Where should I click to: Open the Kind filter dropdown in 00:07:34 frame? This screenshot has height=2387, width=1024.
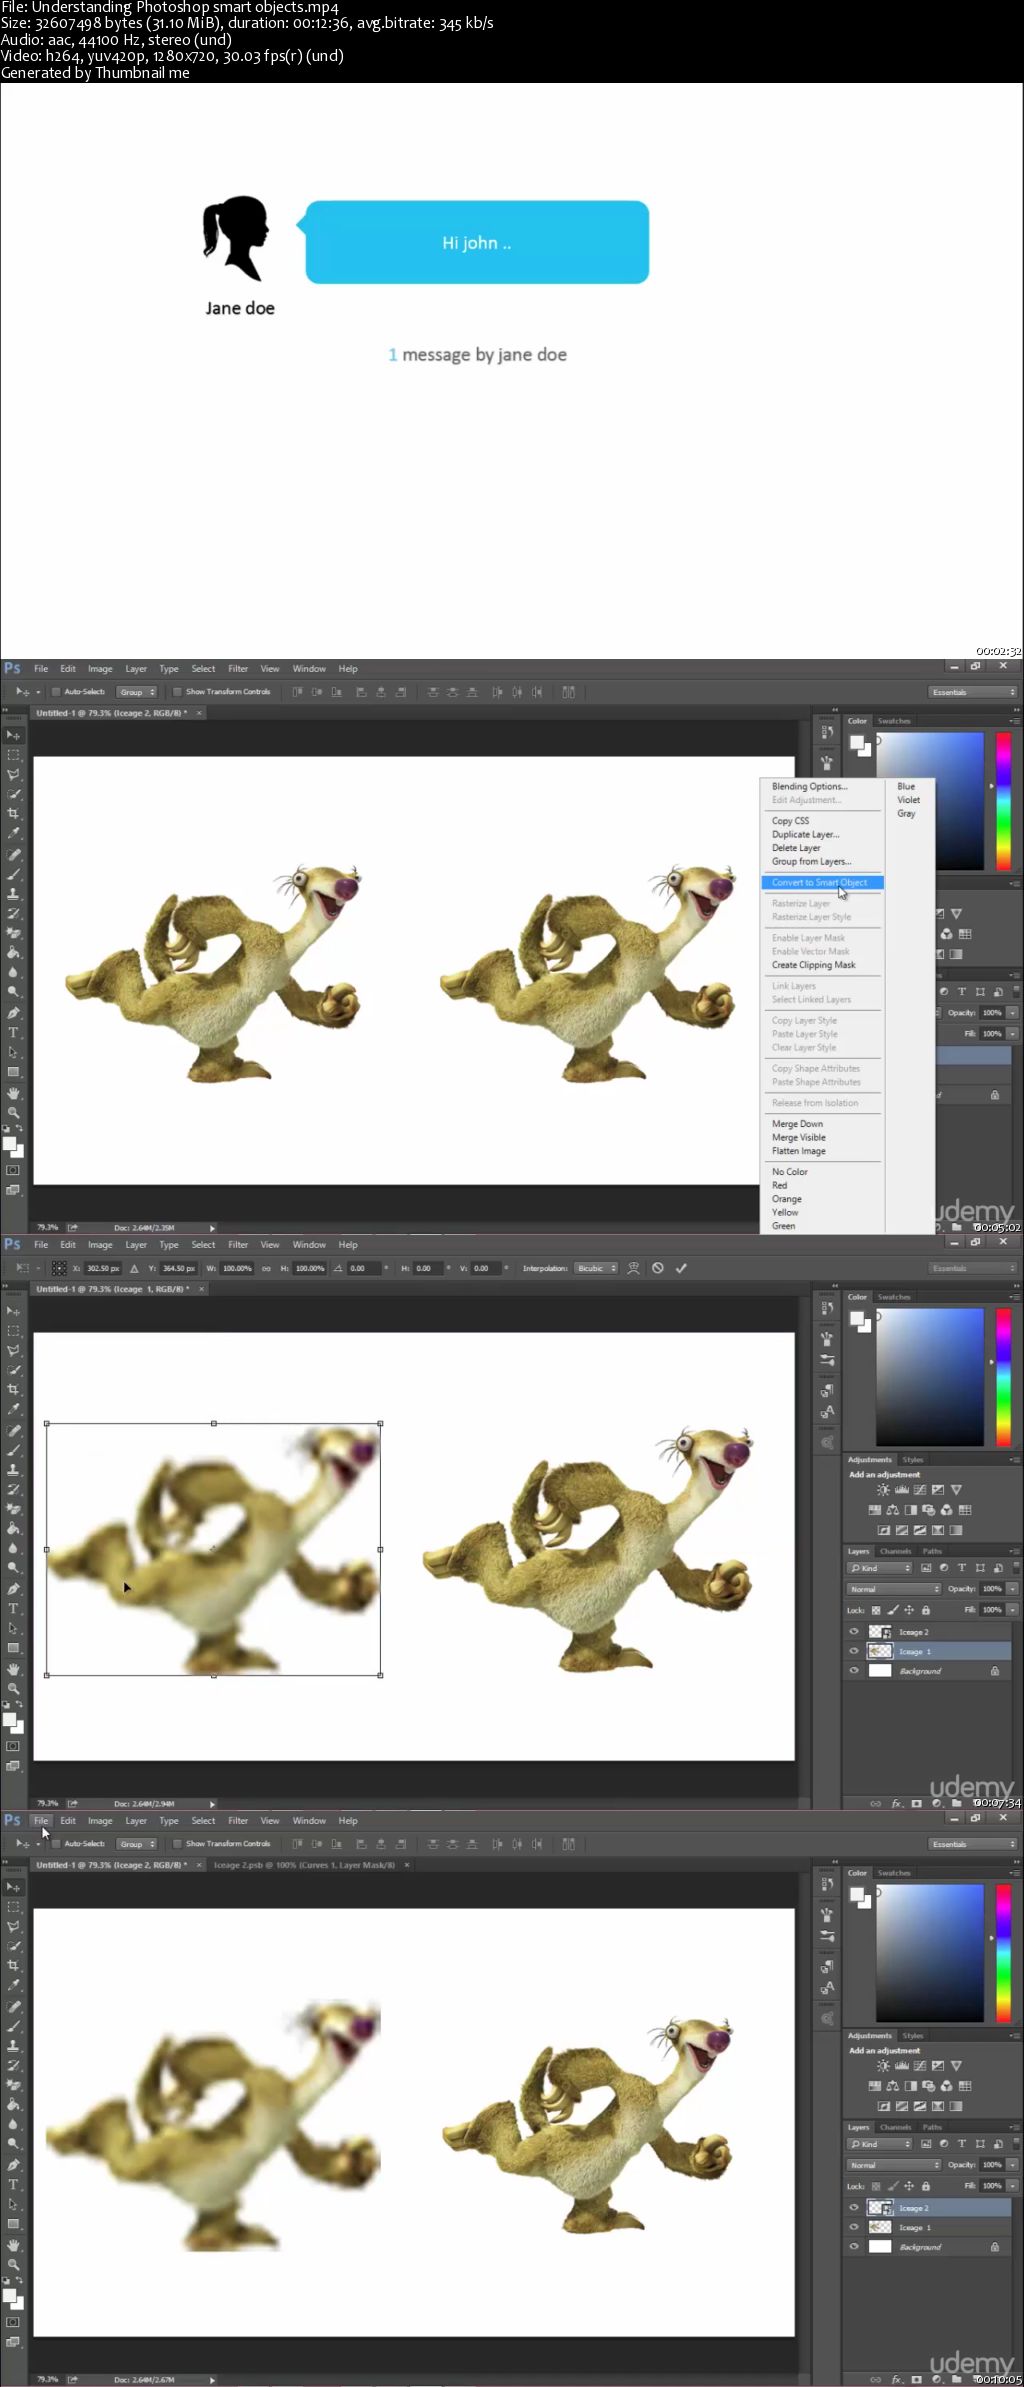[x=880, y=1568]
